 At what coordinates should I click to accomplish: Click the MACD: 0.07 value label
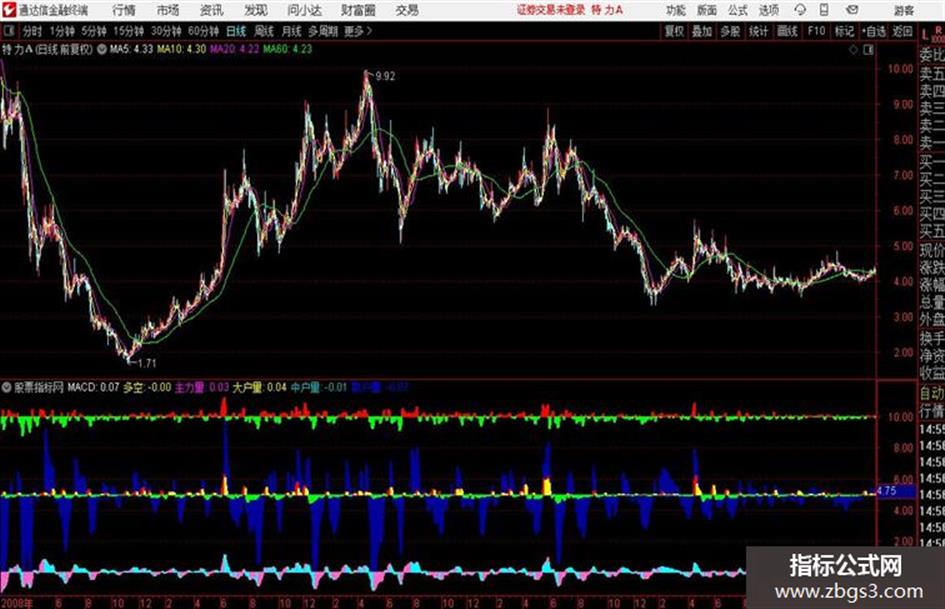(x=93, y=387)
